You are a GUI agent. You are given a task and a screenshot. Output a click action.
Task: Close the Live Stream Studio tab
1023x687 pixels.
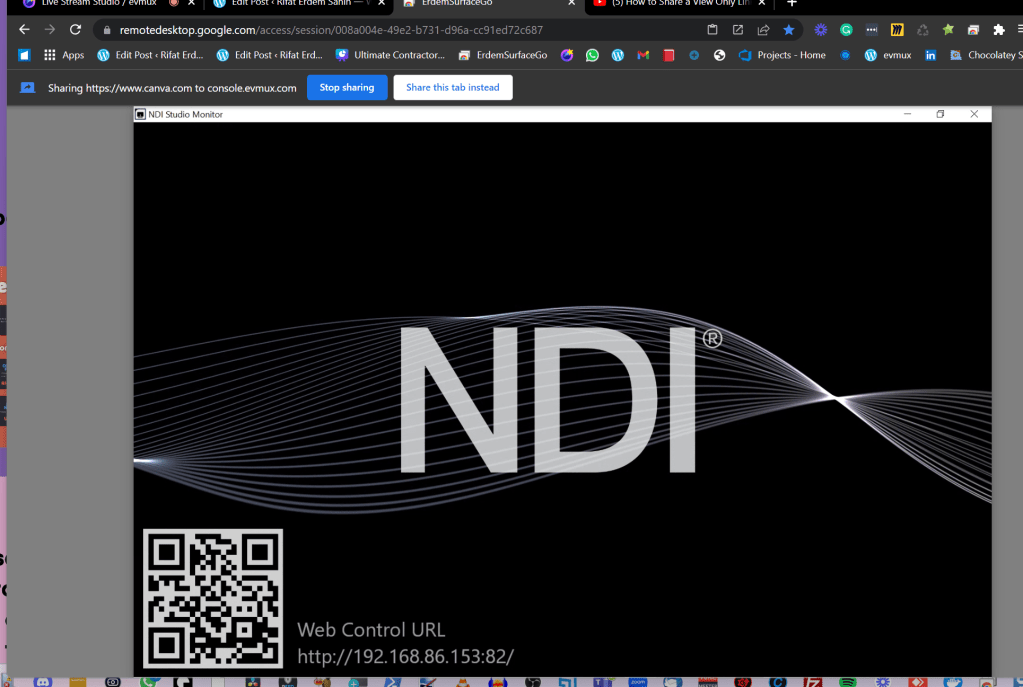click(x=191, y=3)
